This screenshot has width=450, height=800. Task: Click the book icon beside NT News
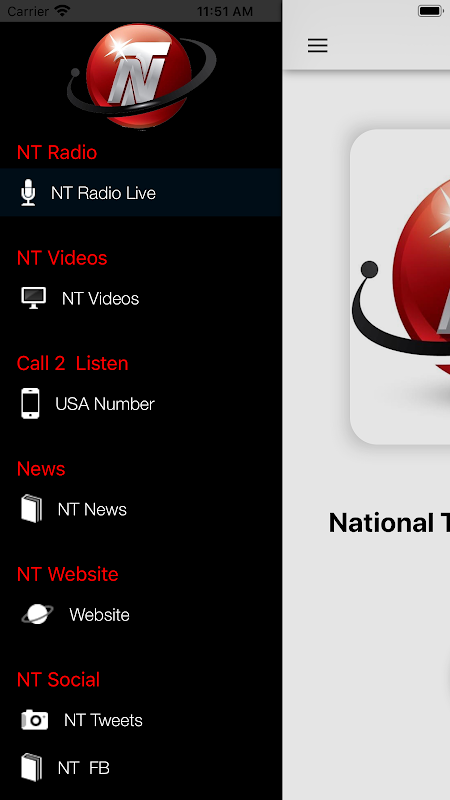pyautogui.click(x=32, y=509)
